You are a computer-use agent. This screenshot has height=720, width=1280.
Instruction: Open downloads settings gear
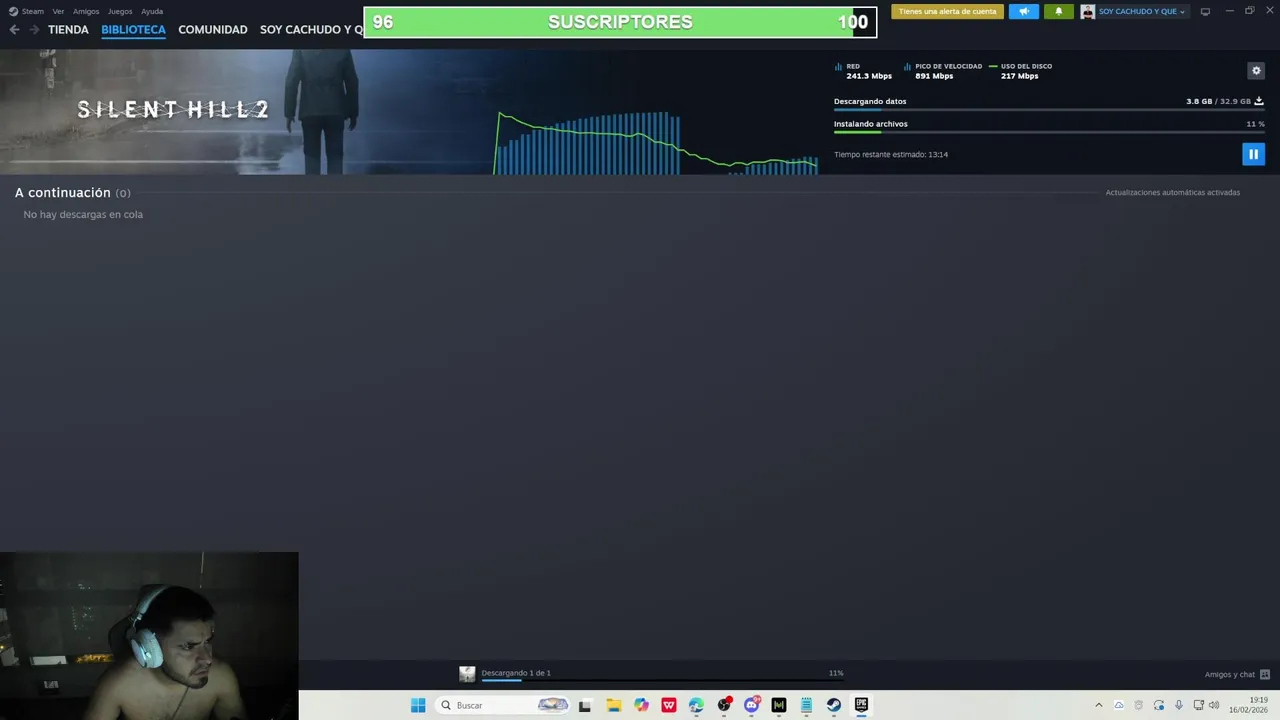(x=1256, y=70)
